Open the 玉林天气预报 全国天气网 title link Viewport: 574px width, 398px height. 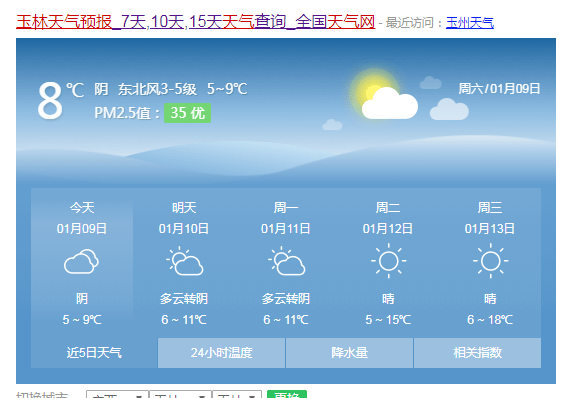coord(195,22)
